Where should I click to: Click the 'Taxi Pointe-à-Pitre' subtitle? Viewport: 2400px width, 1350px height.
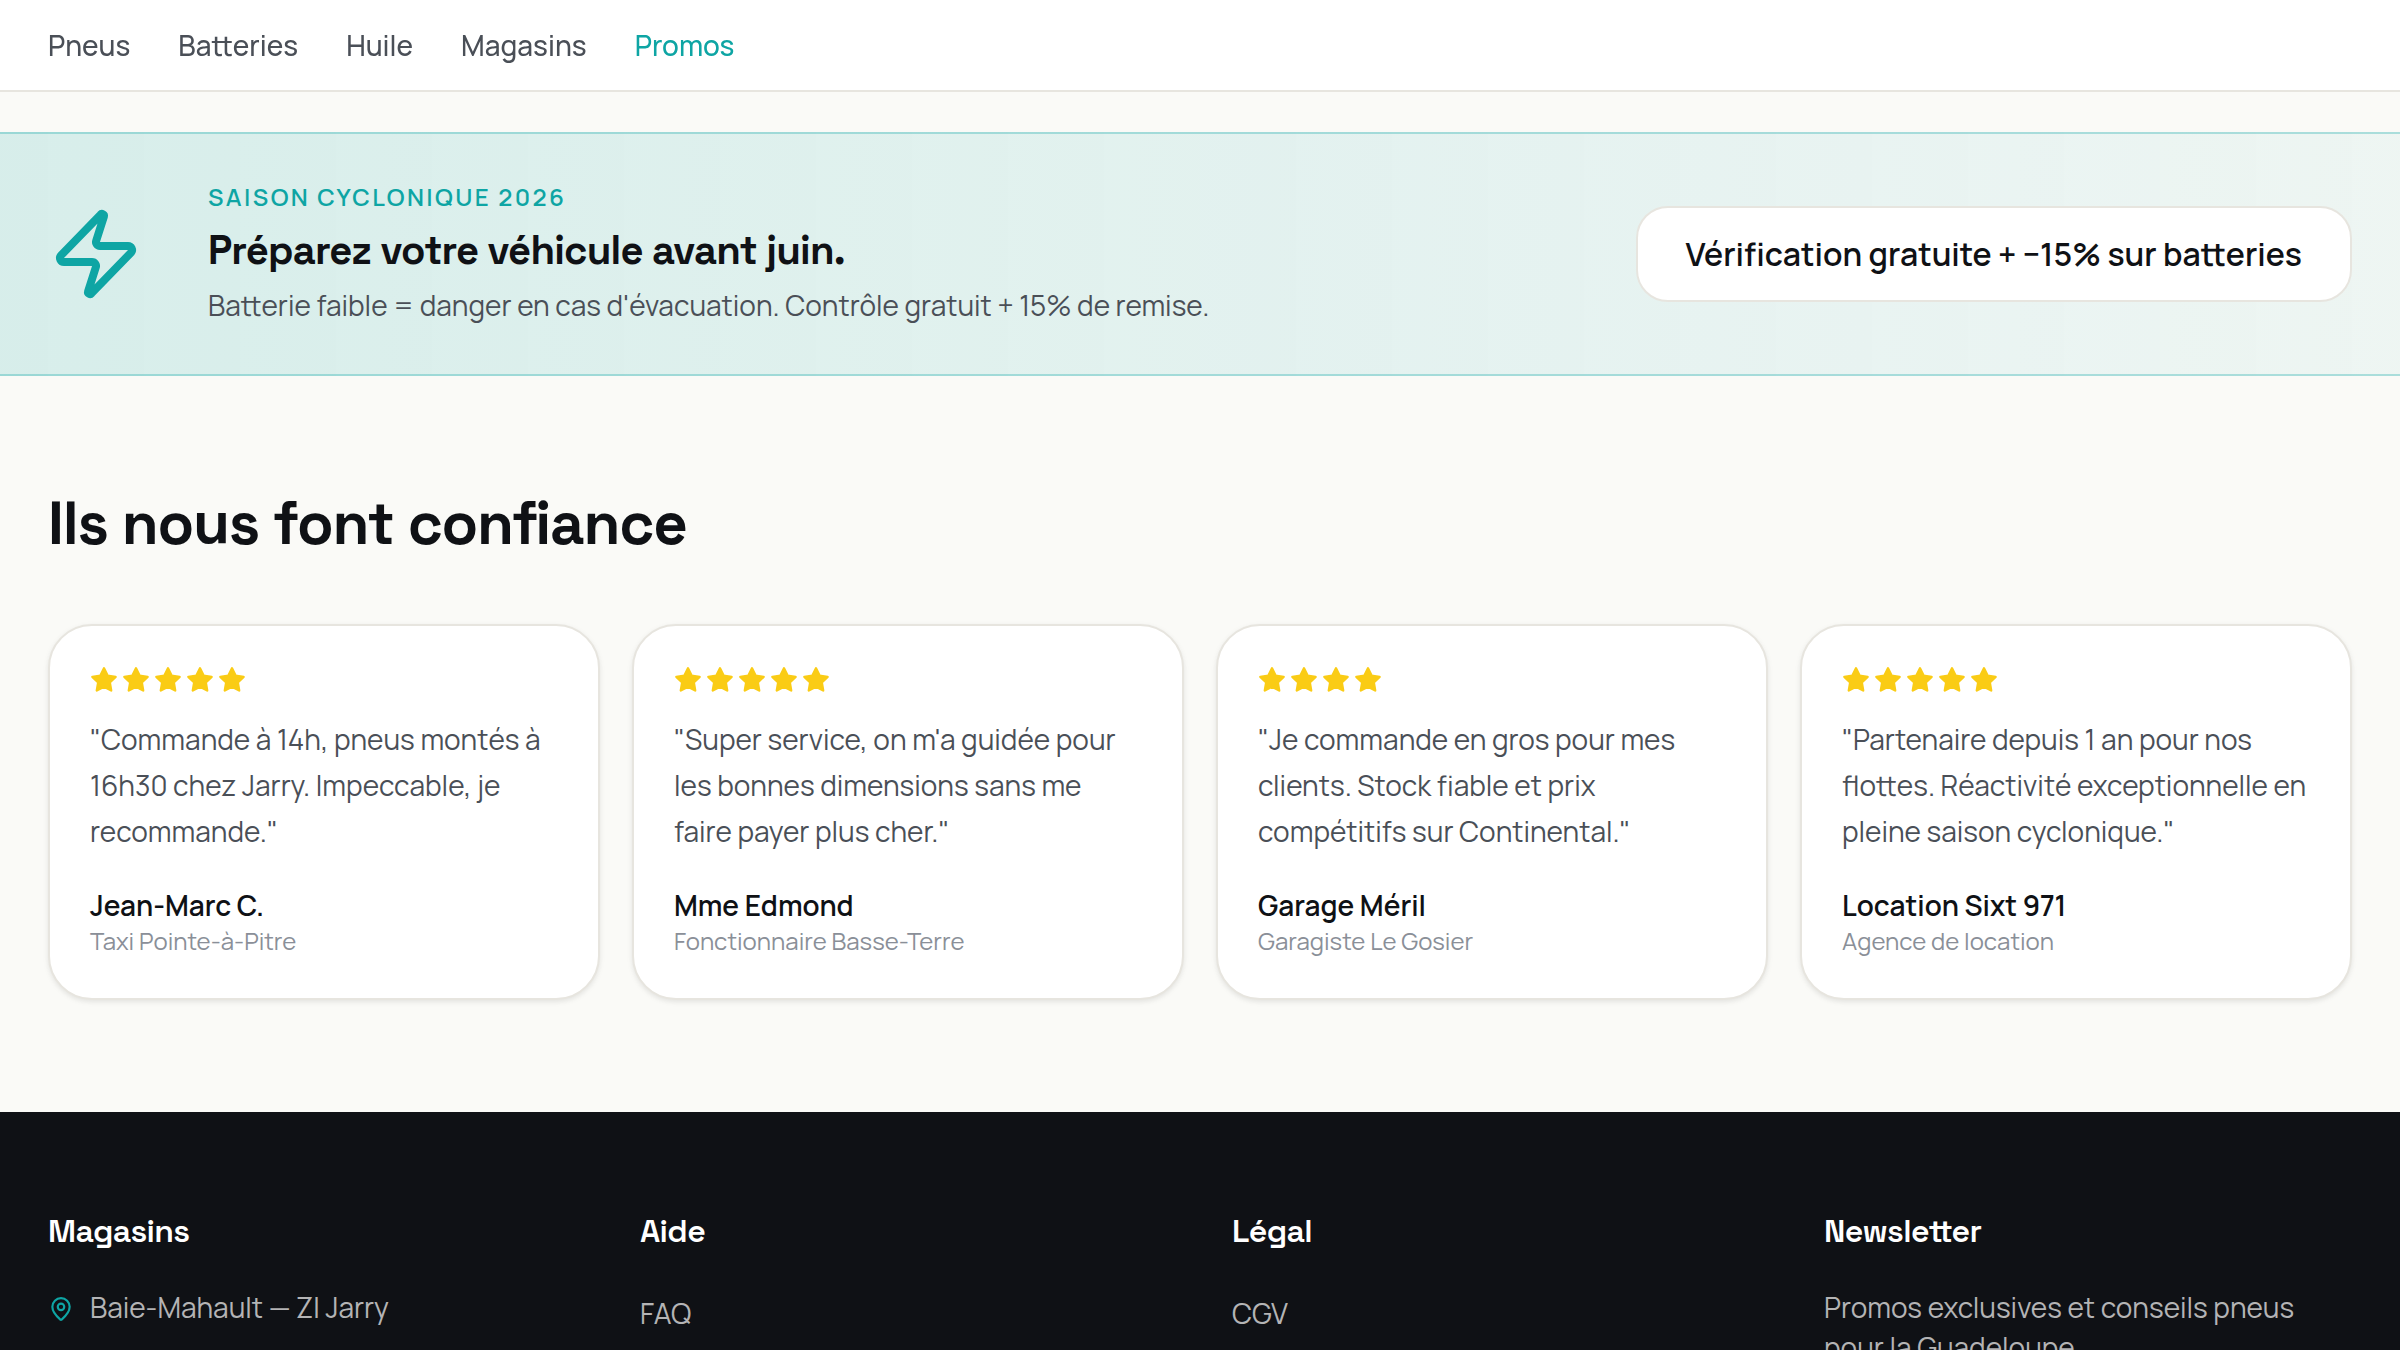click(193, 942)
